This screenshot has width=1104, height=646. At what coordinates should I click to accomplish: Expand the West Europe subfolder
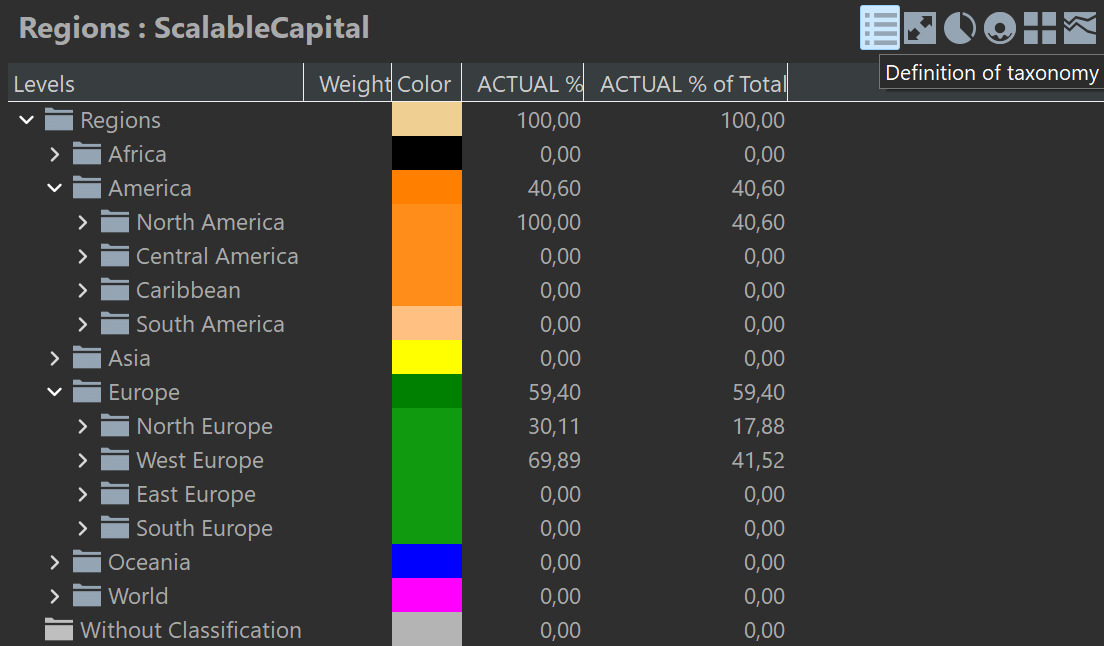(82, 460)
